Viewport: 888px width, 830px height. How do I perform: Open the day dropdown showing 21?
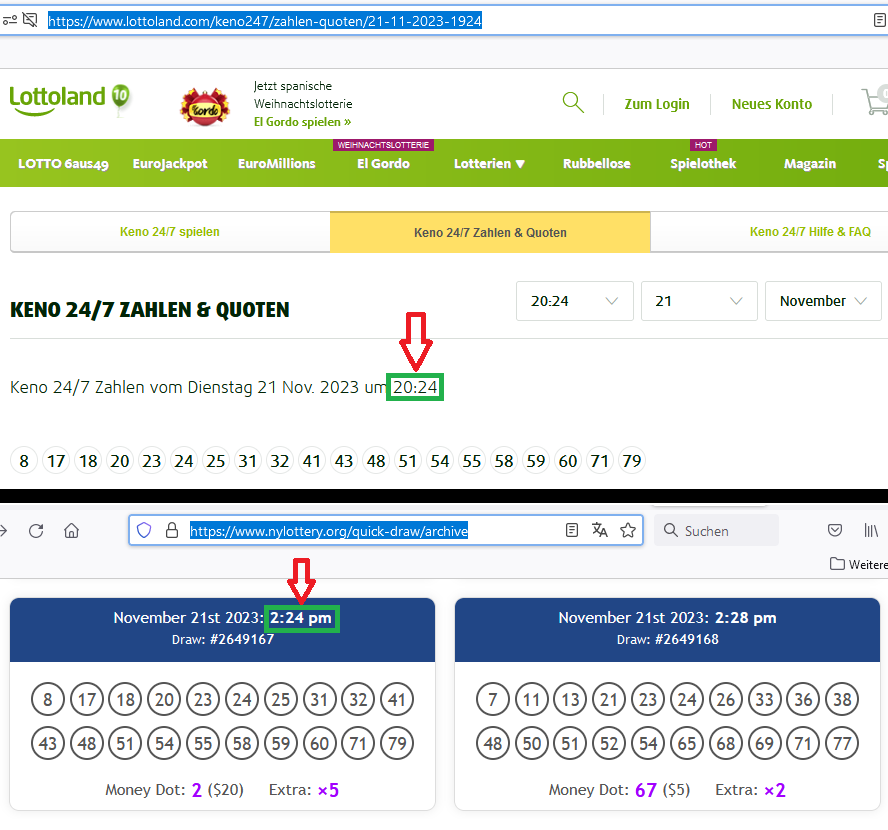(699, 301)
